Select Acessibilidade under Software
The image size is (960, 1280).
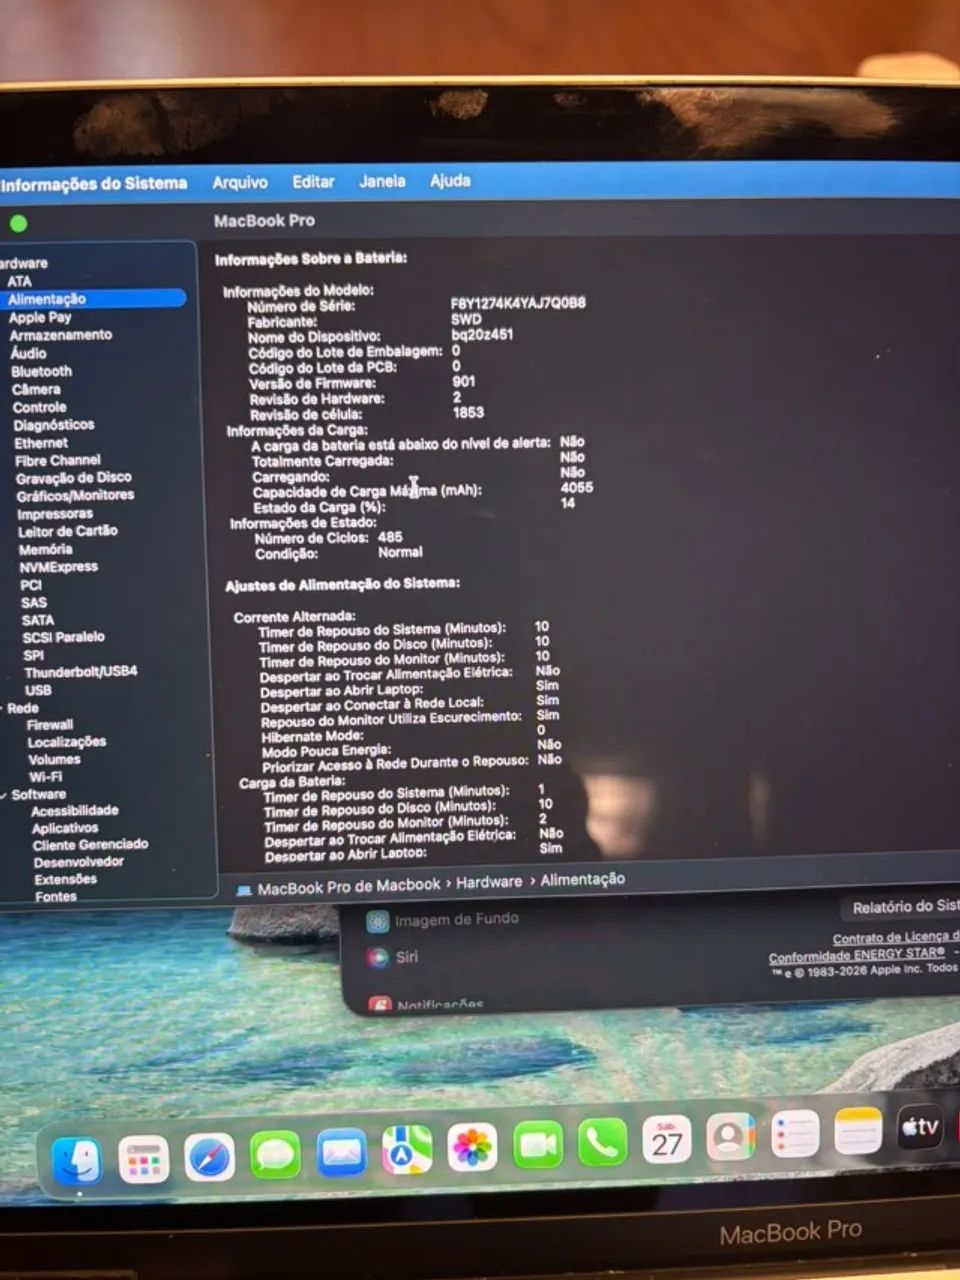(75, 811)
